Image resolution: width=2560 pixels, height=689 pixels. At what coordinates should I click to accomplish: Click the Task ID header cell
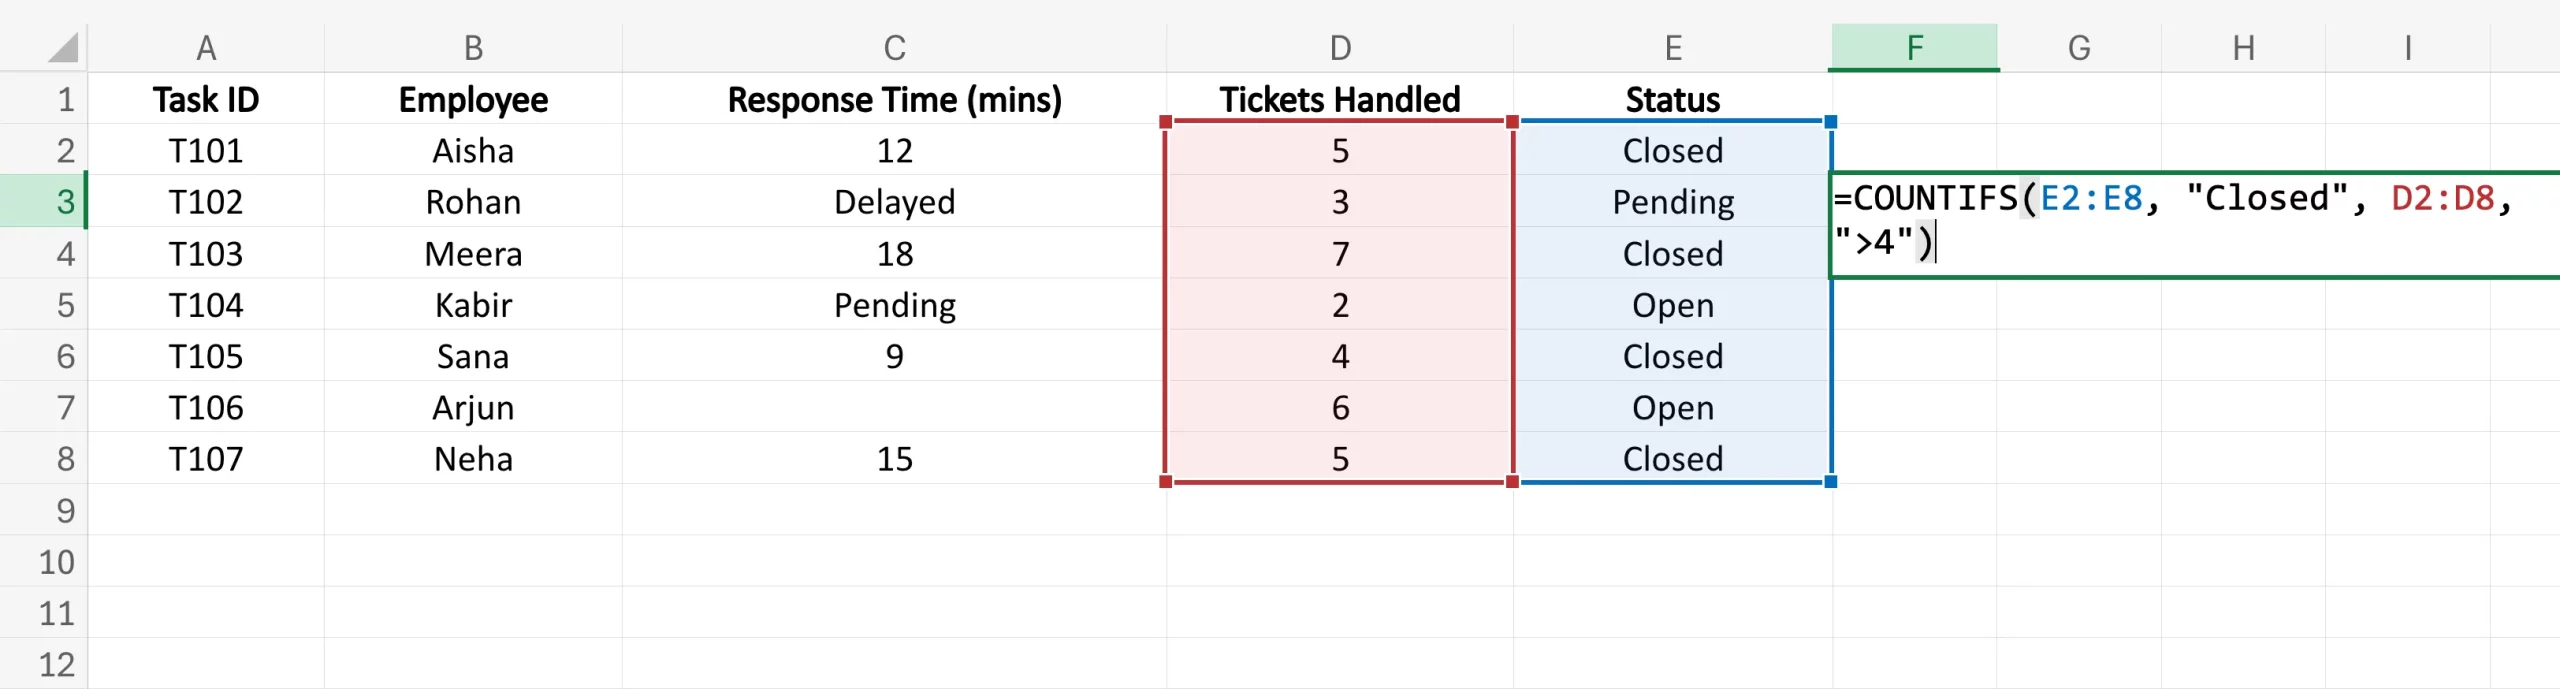tap(206, 99)
